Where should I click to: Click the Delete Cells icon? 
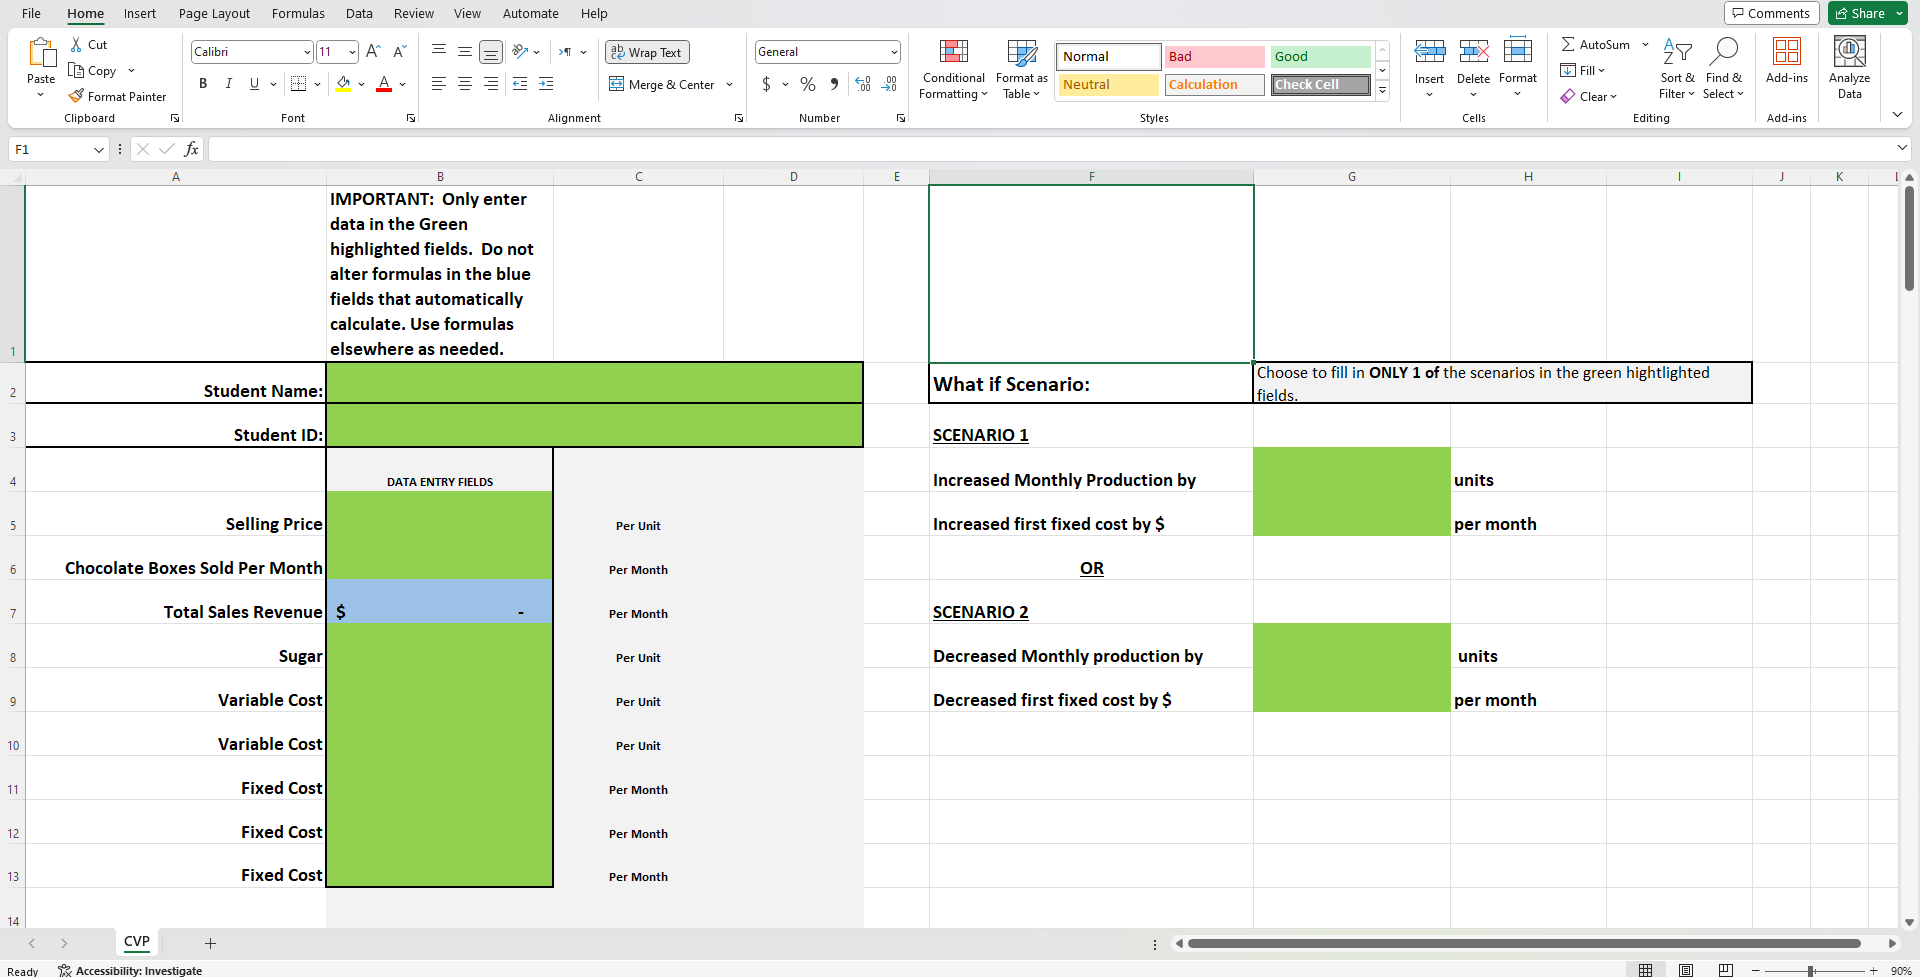point(1473,52)
